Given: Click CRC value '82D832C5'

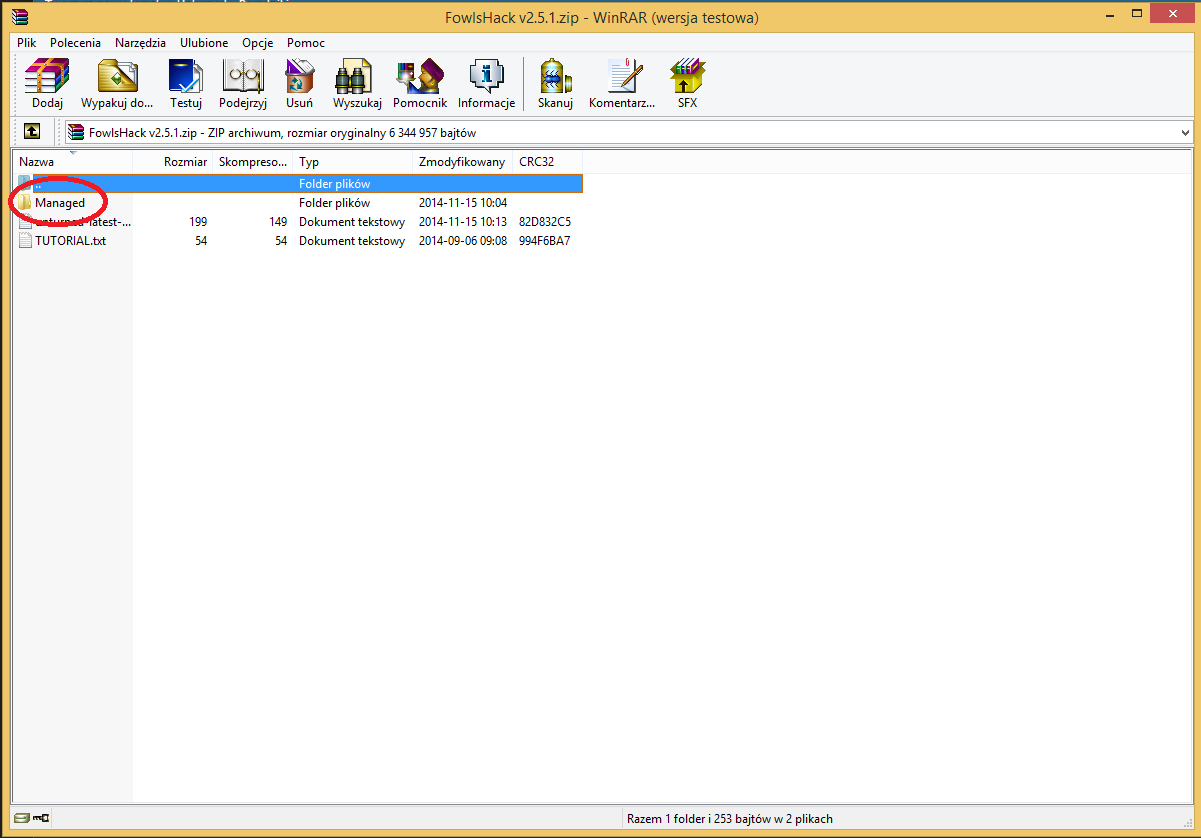Looking at the screenshot, I should click(545, 222).
